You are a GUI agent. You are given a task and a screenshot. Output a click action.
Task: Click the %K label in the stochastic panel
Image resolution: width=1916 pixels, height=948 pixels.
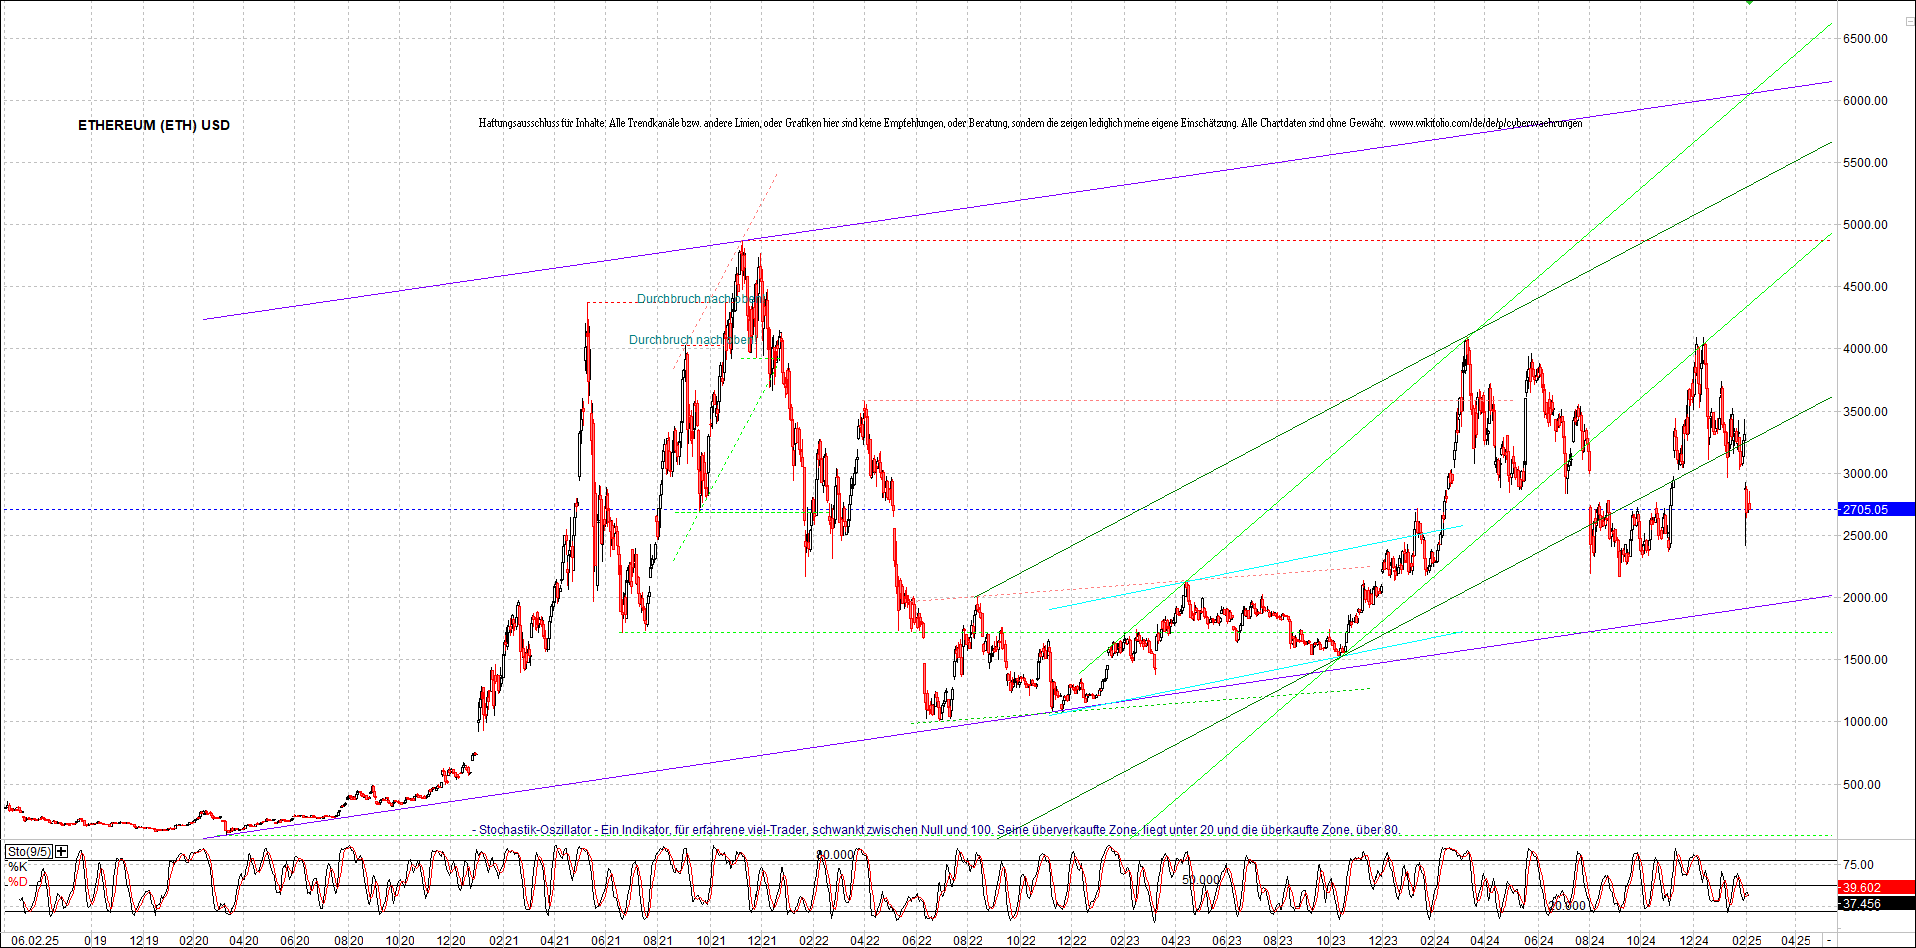pos(18,866)
